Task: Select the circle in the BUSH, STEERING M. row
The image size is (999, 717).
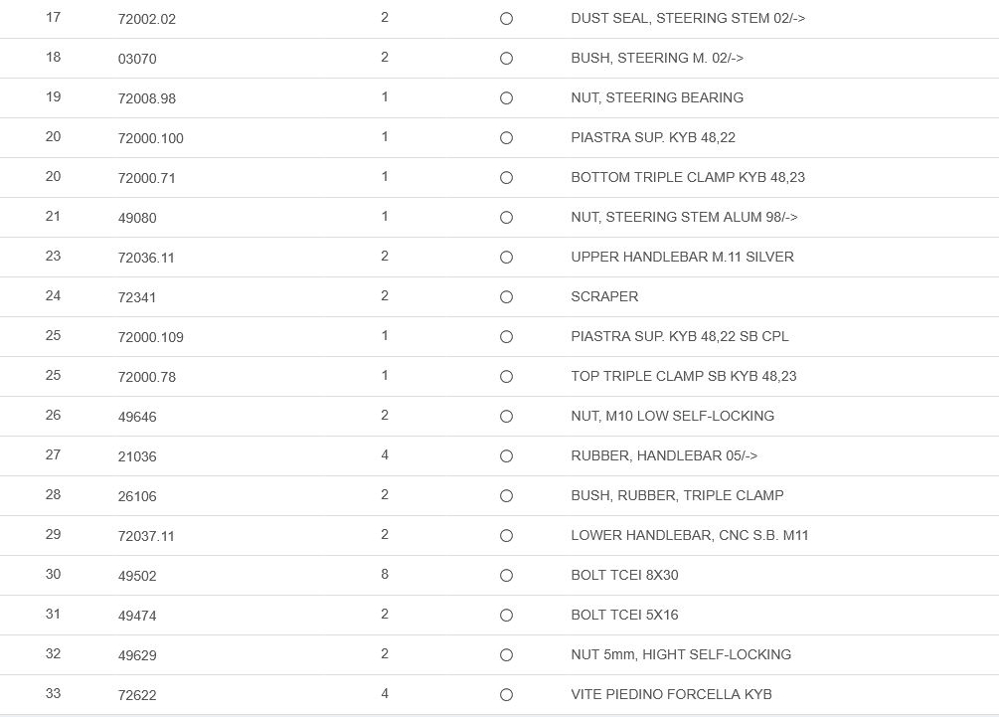Action: pos(506,59)
